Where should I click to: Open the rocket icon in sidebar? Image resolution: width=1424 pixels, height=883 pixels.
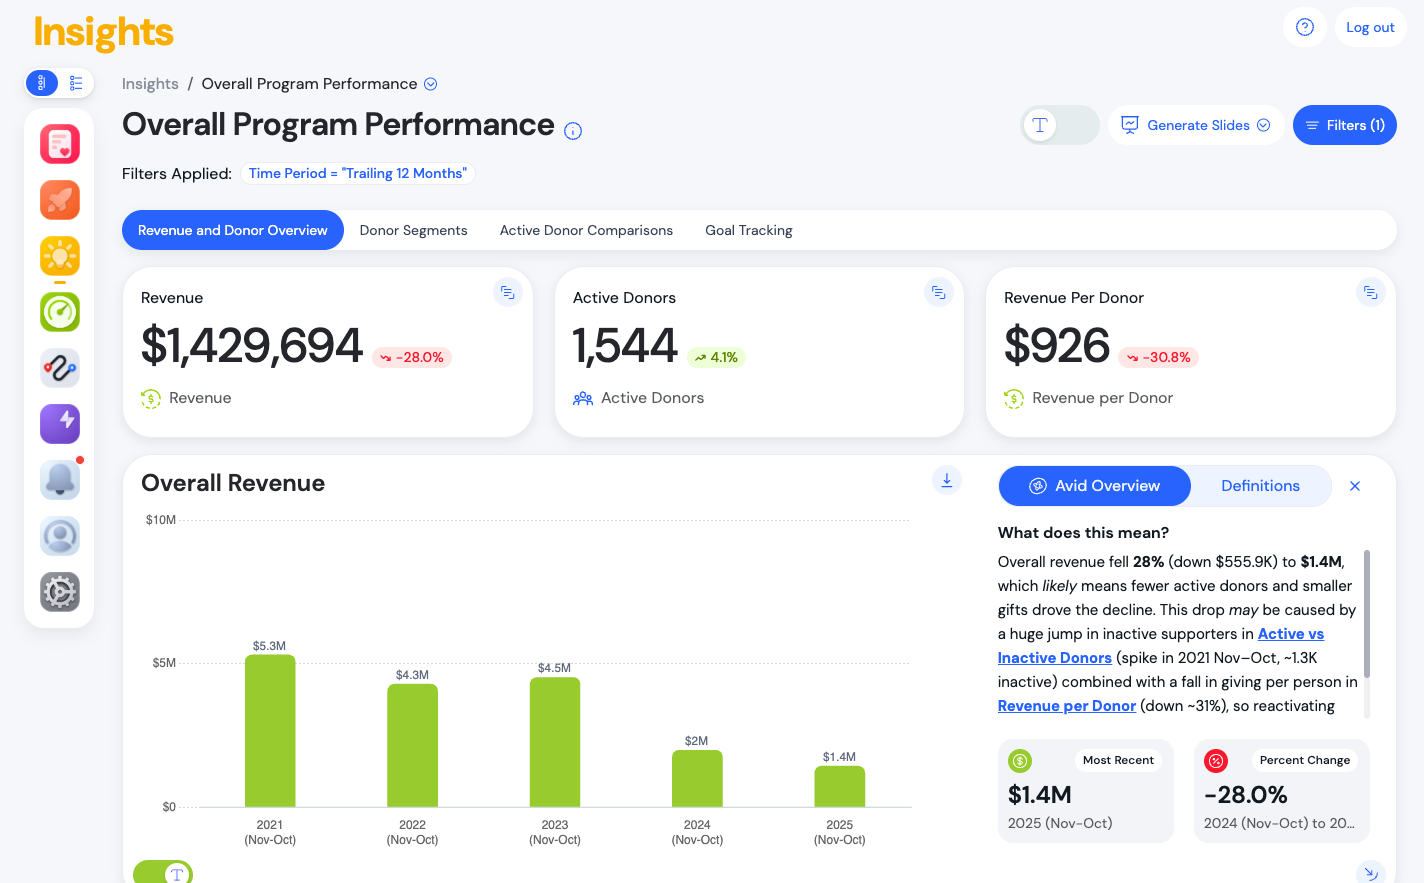[60, 200]
